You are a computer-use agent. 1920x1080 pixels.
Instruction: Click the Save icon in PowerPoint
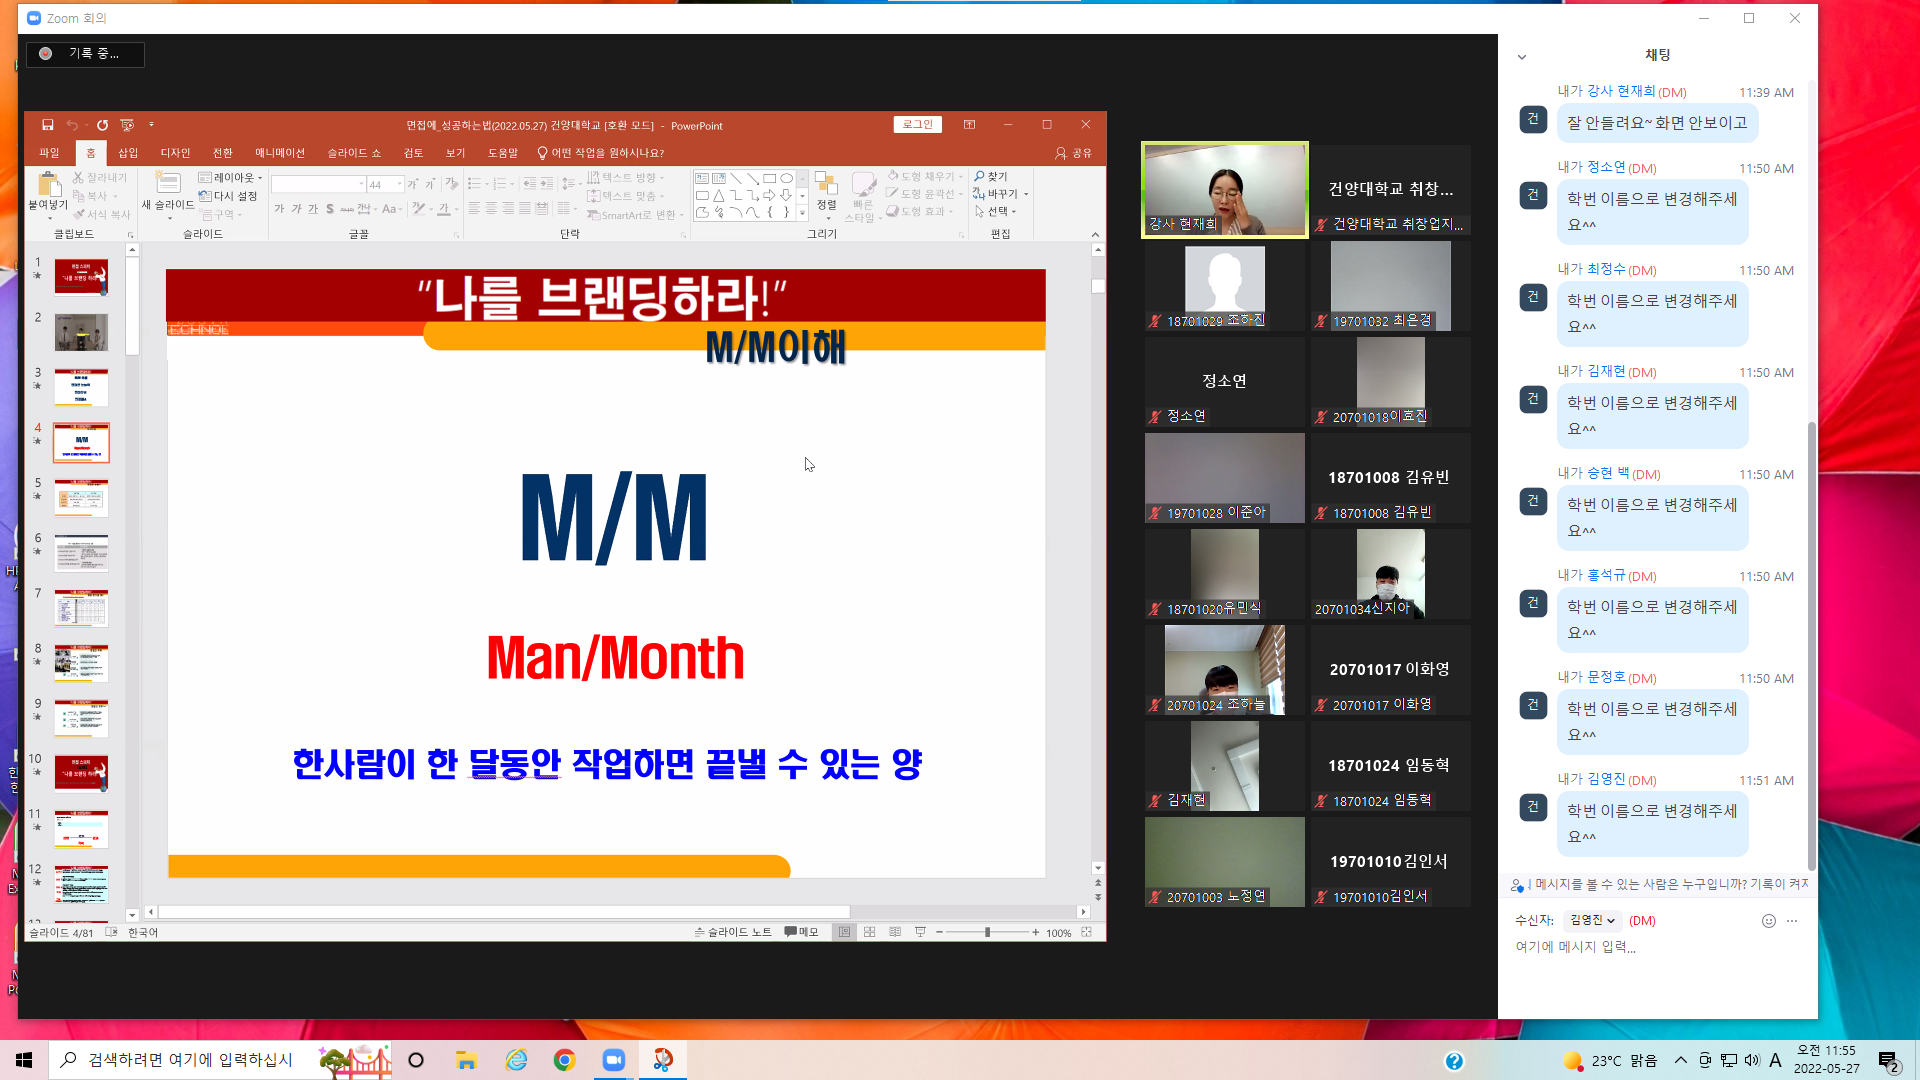coord(47,125)
